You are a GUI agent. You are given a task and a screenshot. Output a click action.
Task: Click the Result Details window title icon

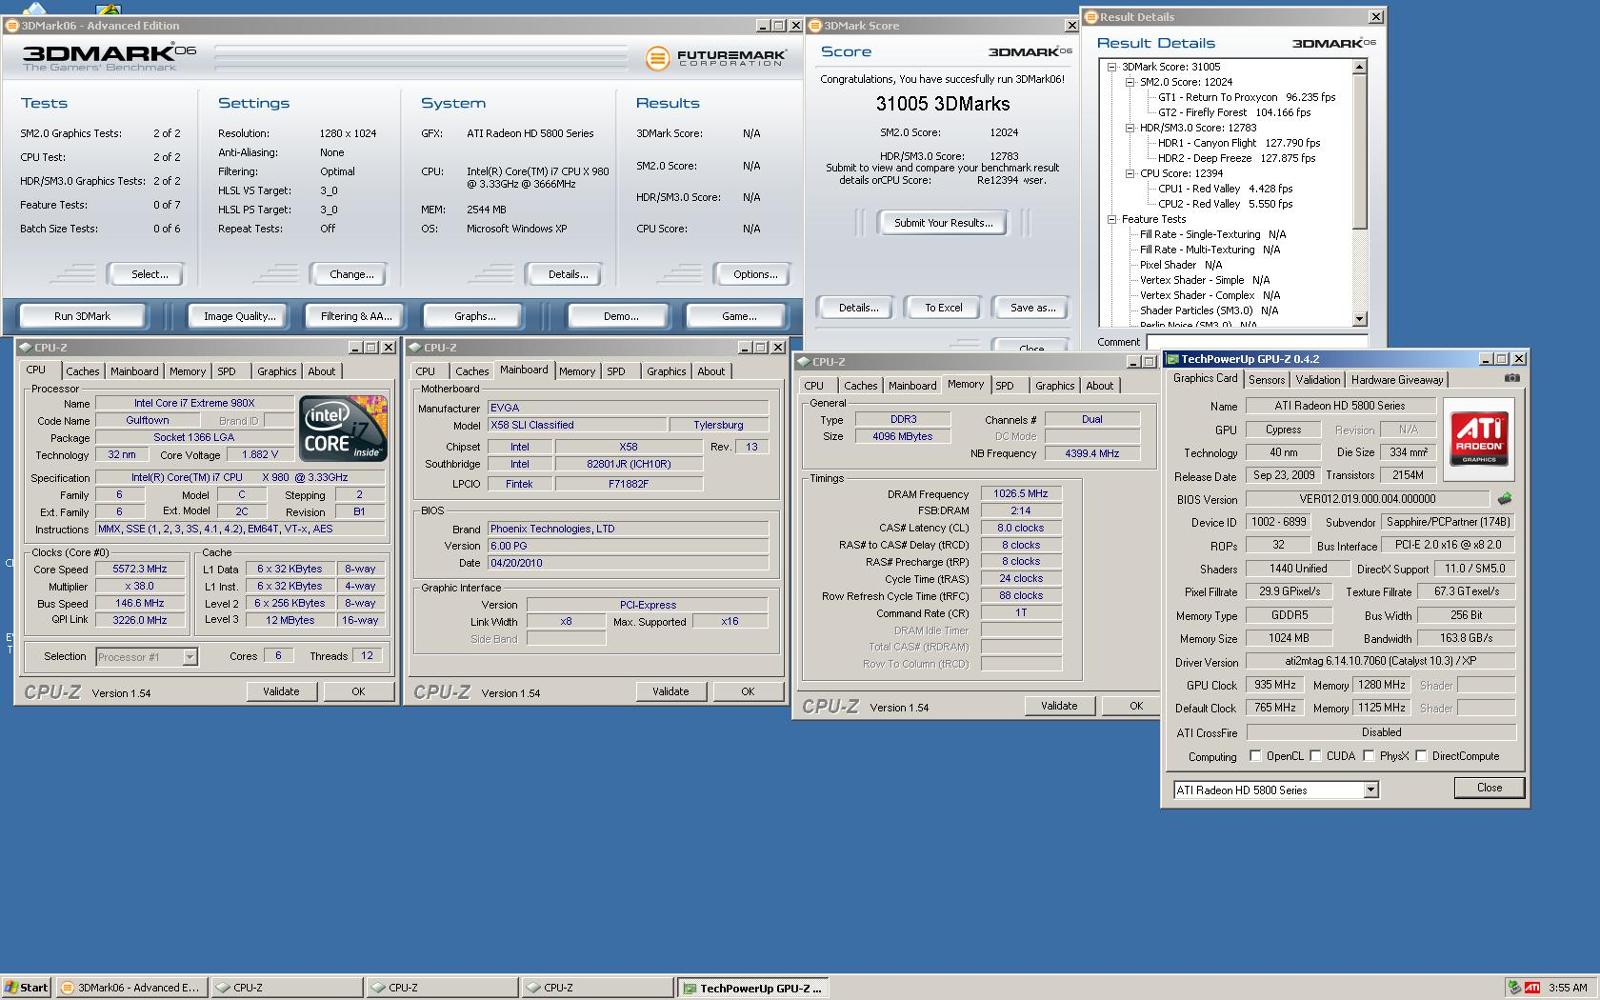(x=1091, y=17)
